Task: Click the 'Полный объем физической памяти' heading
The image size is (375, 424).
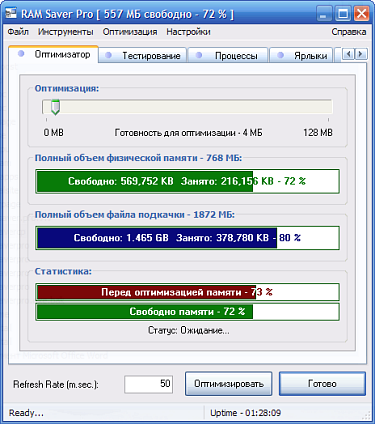Action: [x=138, y=158]
